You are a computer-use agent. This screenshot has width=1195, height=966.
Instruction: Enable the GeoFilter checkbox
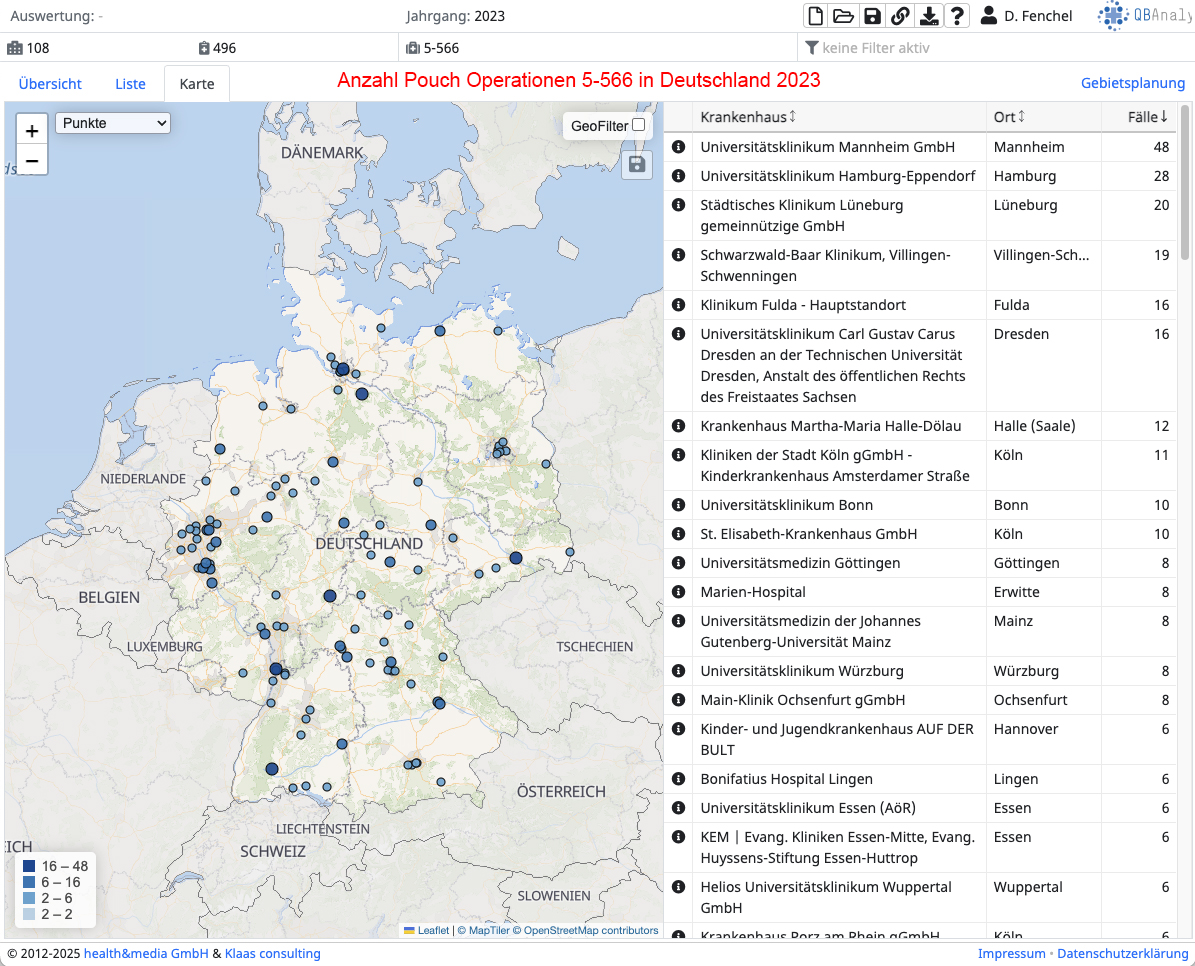(x=639, y=125)
